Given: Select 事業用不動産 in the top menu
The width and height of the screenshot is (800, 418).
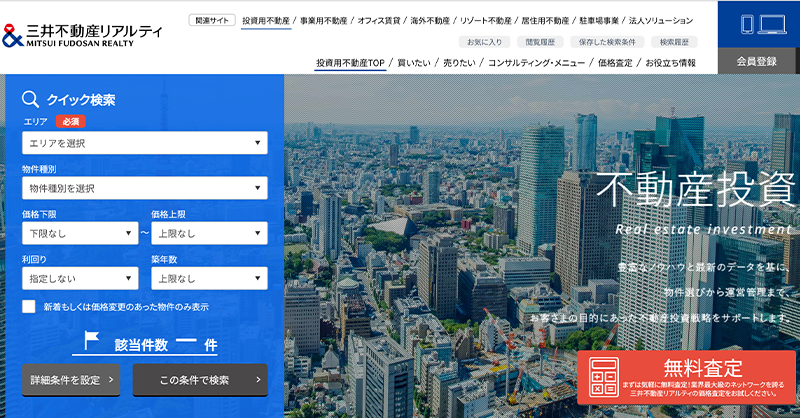Looking at the screenshot, I should coord(324,20).
